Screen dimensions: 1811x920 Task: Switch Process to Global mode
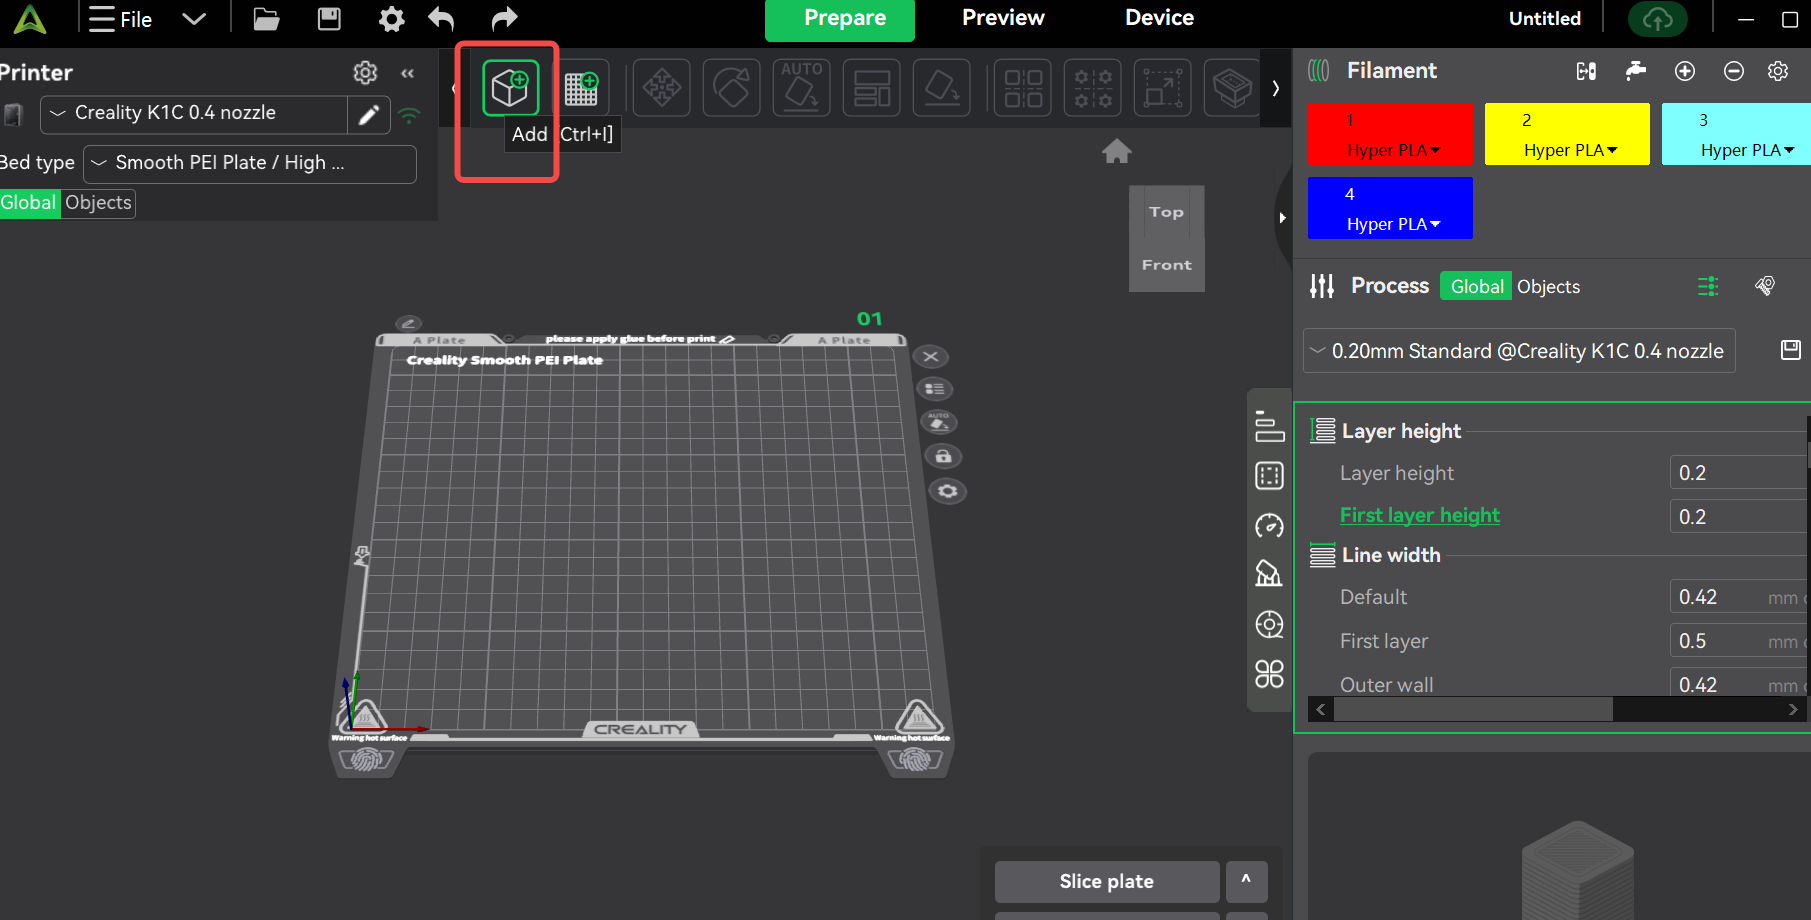1476,287
